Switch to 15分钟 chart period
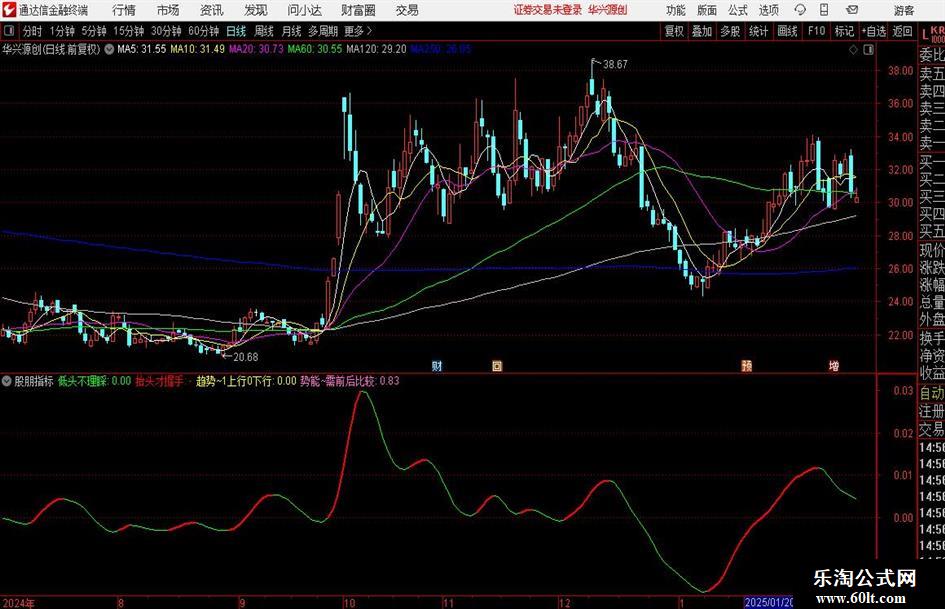Image resolution: width=945 pixels, height=609 pixels. [x=129, y=31]
